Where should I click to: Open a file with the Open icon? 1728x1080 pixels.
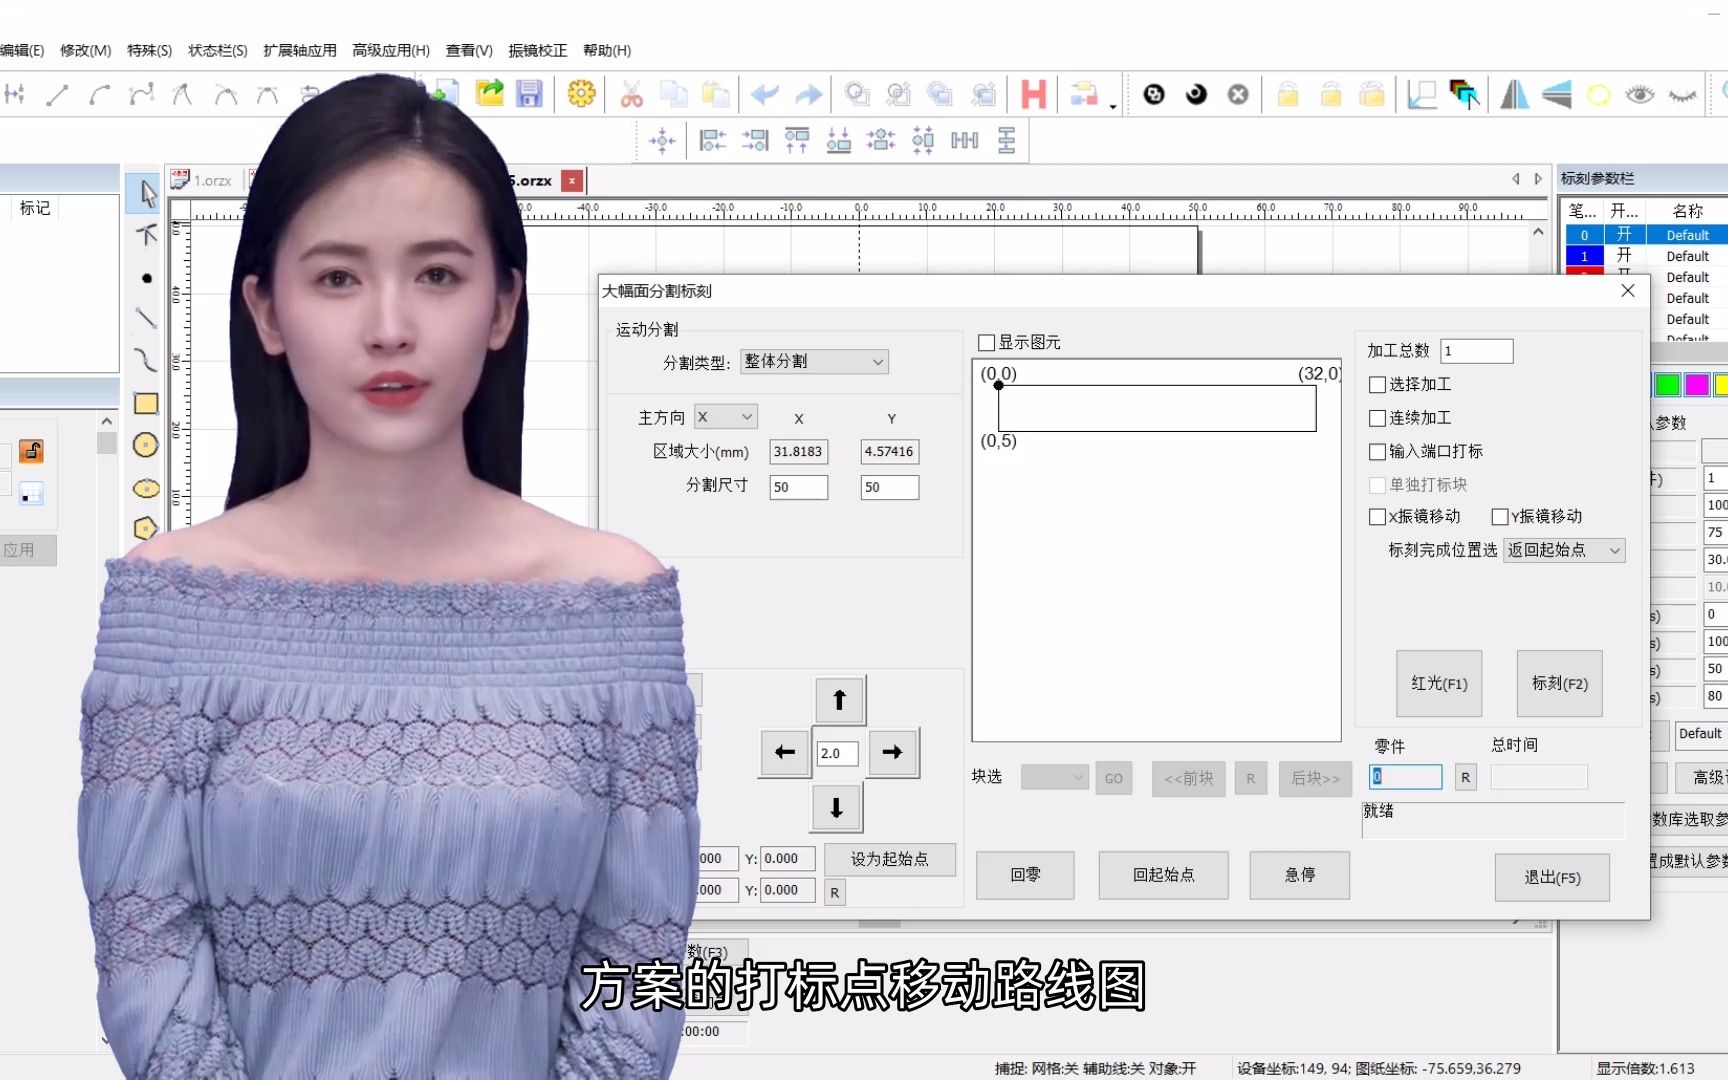[x=488, y=93]
